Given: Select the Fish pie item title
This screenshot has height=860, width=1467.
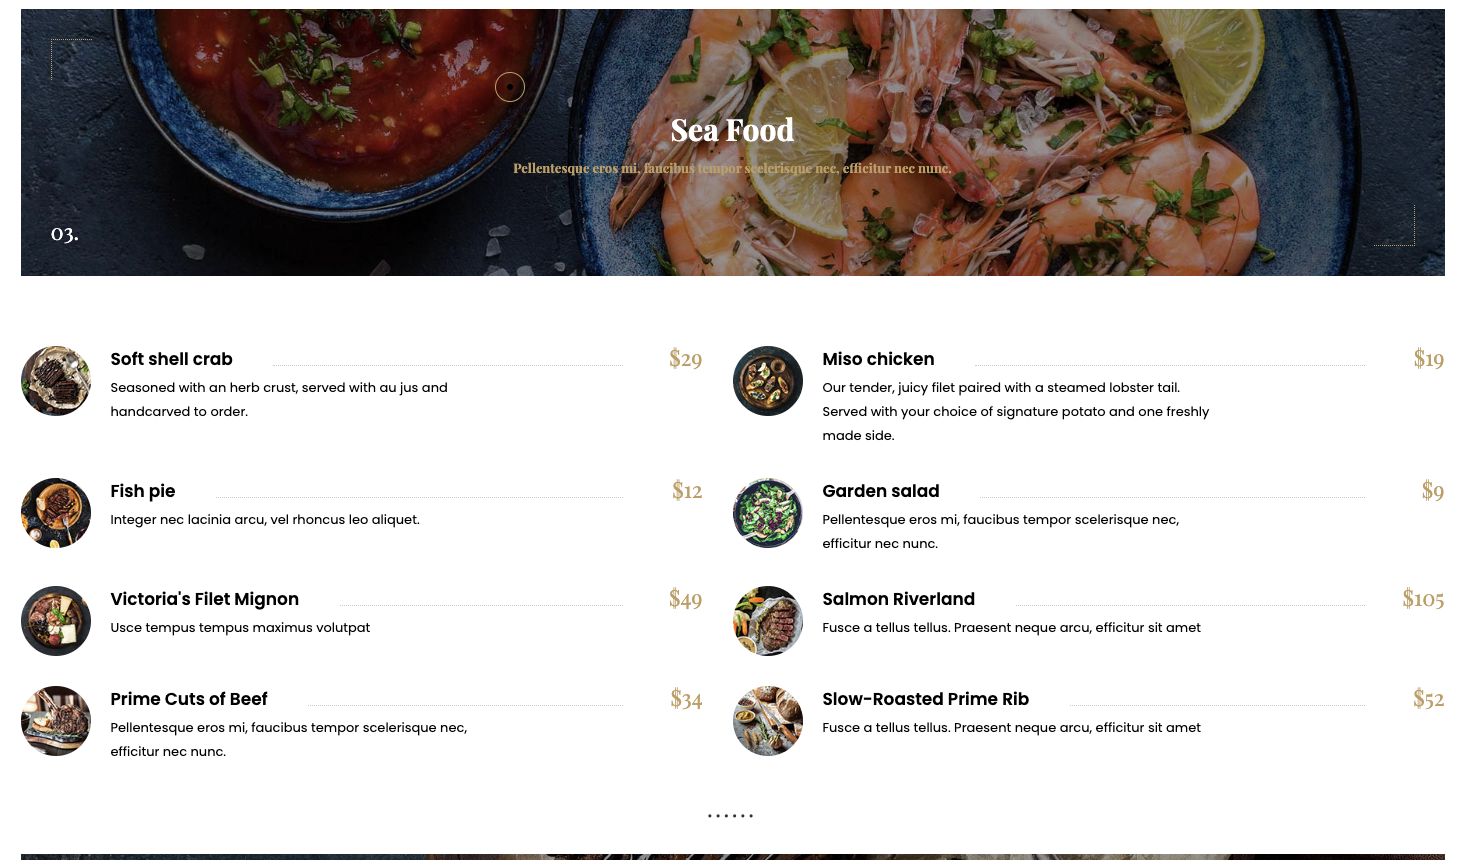Looking at the screenshot, I should click(x=143, y=491).
